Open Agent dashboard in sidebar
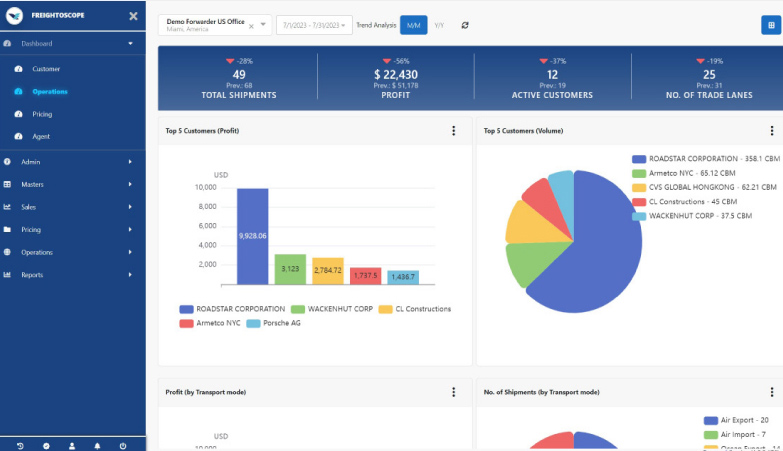This screenshot has width=783, height=451. click(x=41, y=136)
